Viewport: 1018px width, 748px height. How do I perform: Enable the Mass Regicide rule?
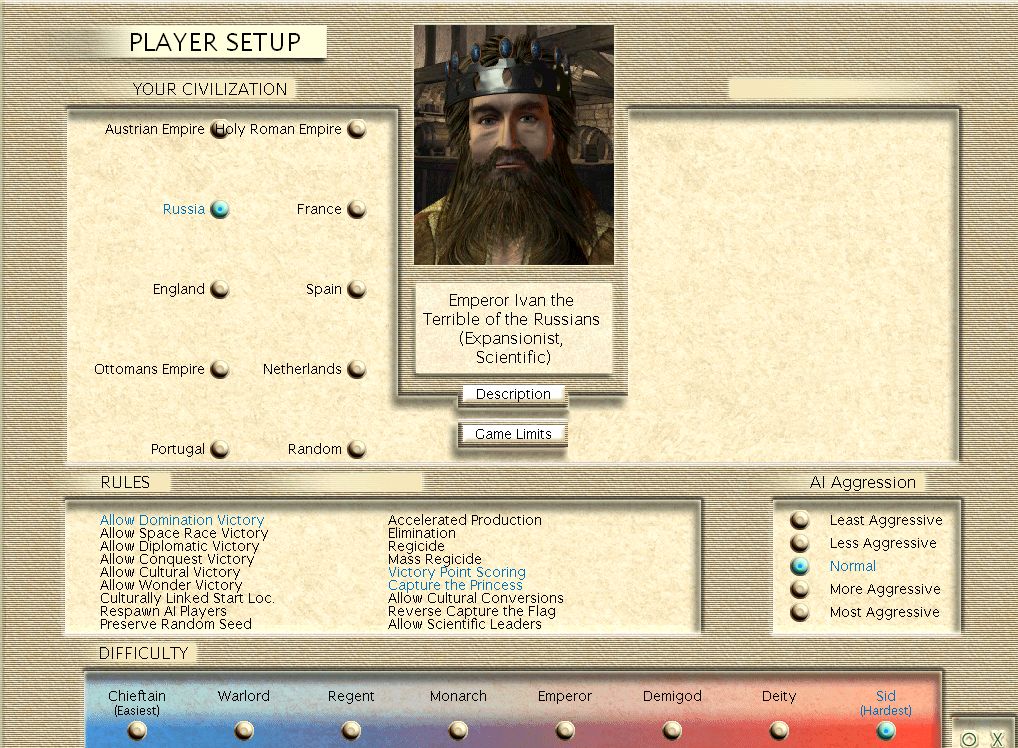click(x=435, y=559)
